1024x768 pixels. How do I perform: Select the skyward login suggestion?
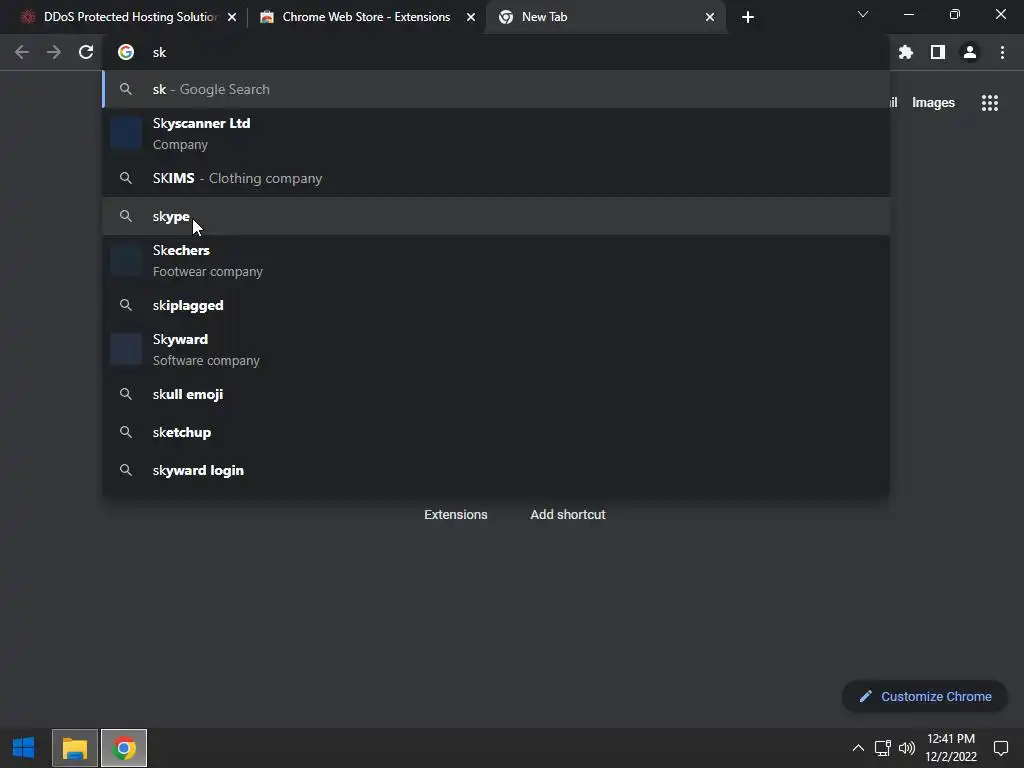click(496, 470)
